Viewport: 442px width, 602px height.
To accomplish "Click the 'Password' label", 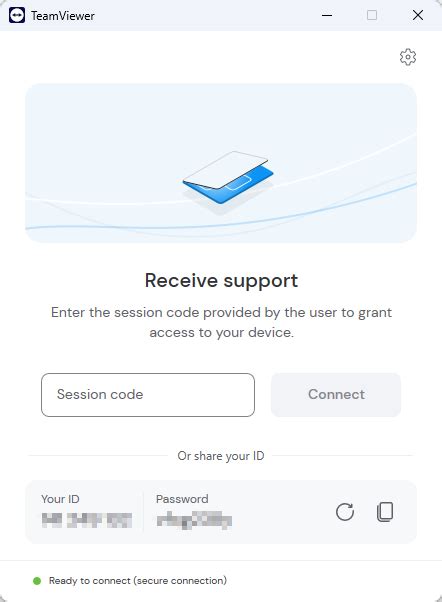I will coord(182,499).
